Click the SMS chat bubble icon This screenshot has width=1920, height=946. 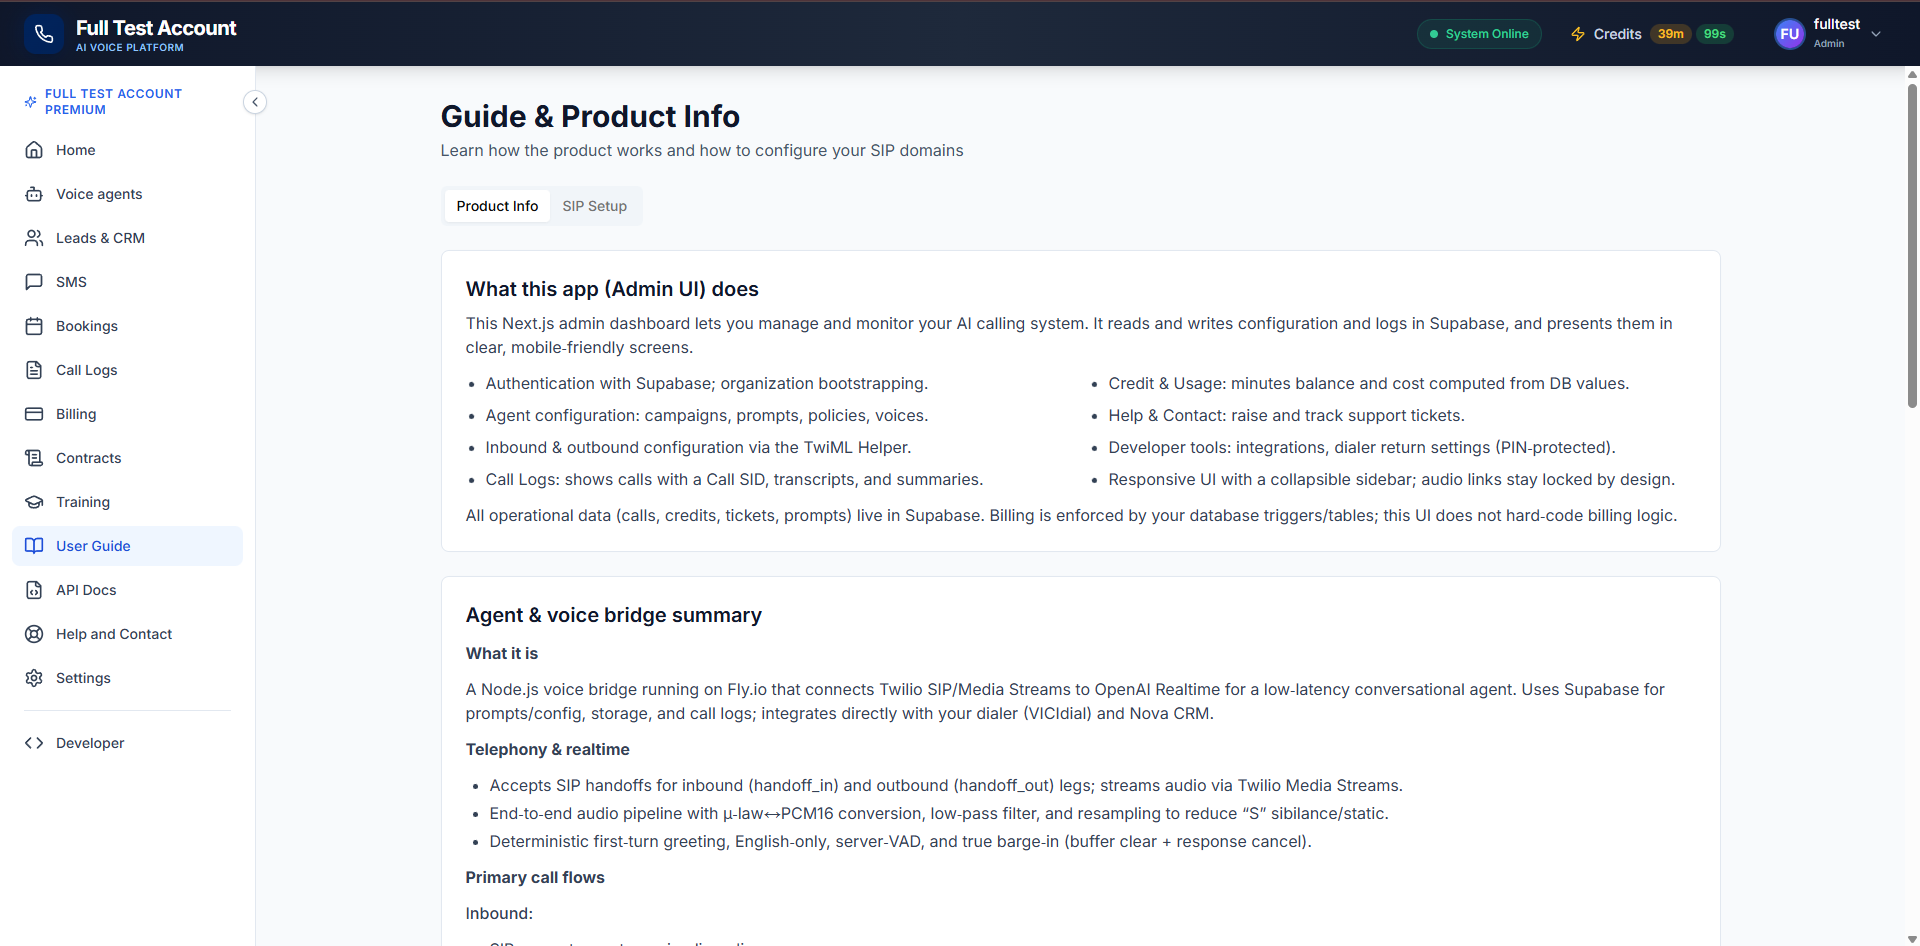tap(34, 282)
